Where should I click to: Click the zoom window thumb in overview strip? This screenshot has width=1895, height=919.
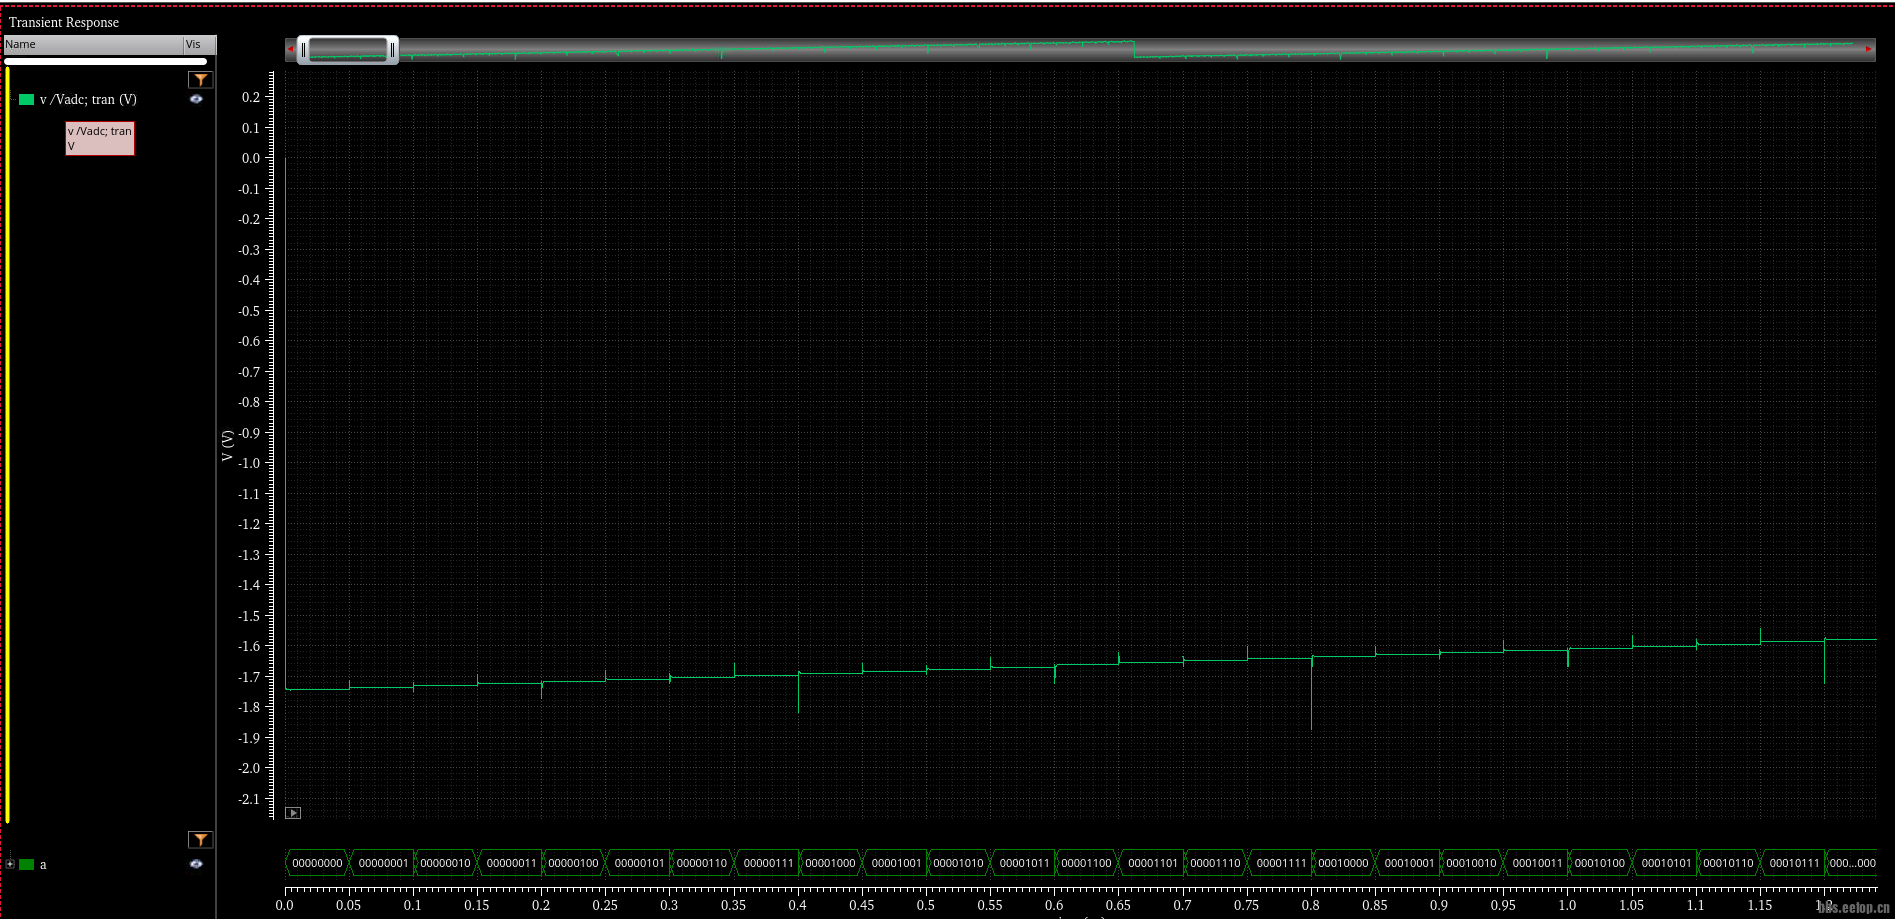point(348,50)
